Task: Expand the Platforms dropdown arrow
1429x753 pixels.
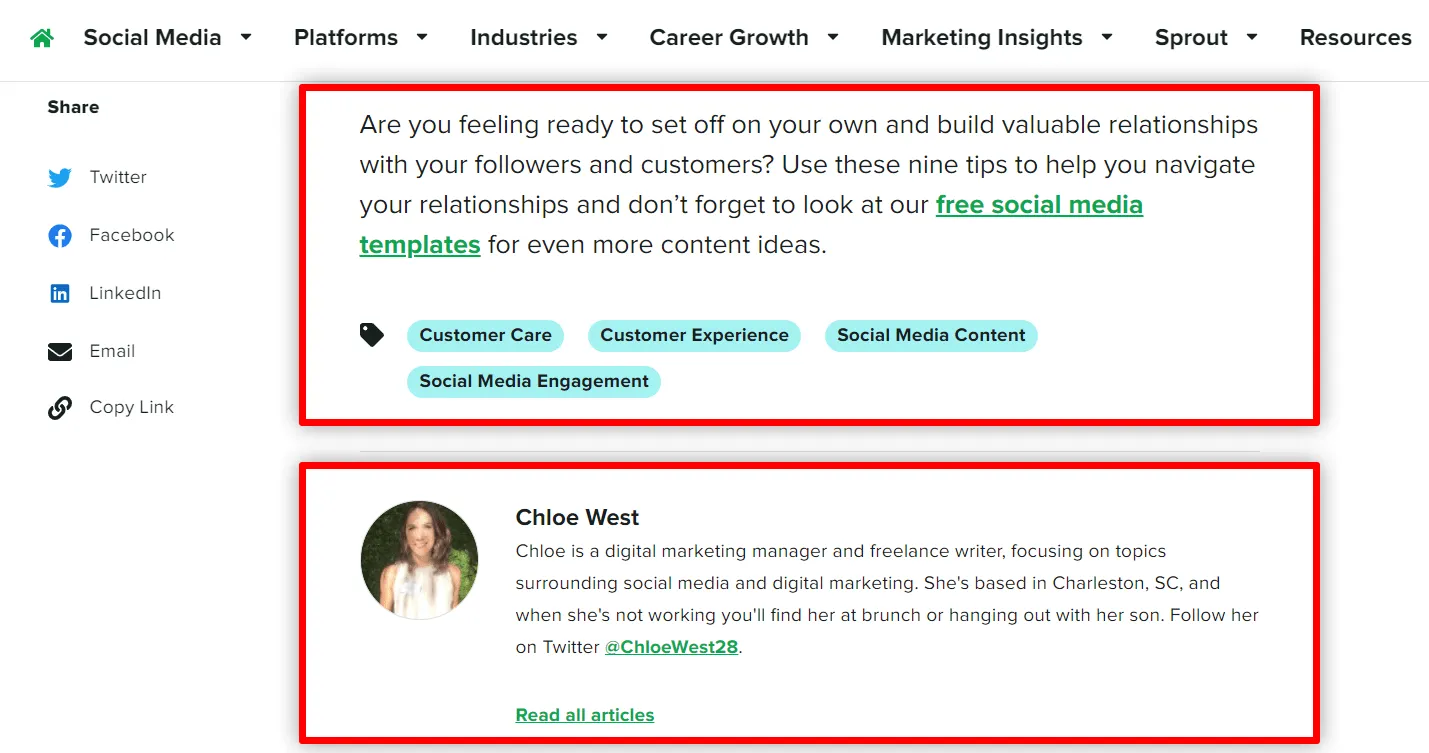Action: 422,38
